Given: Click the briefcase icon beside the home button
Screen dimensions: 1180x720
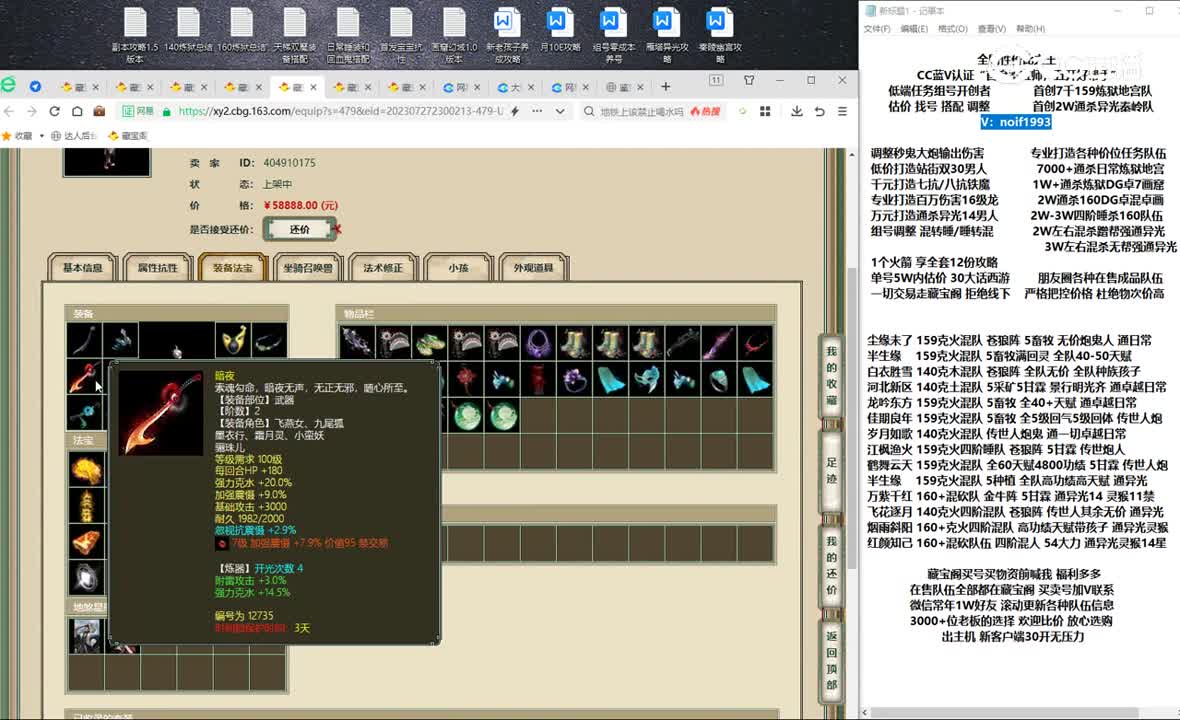Looking at the screenshot, I should 99,111.
